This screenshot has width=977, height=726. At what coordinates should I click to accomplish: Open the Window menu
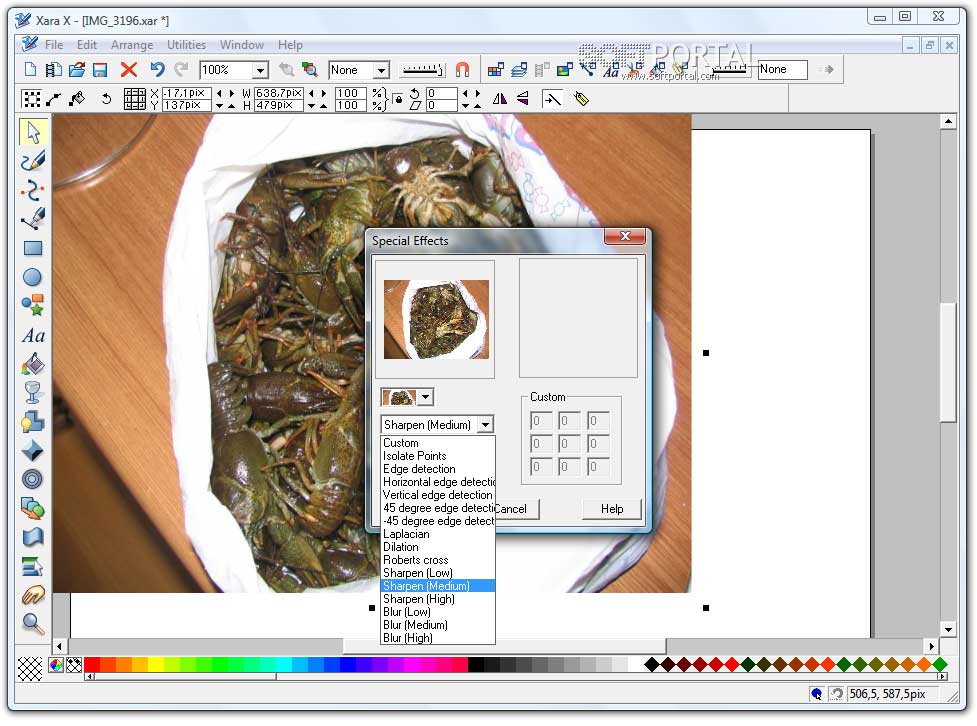tap(242, 45)
